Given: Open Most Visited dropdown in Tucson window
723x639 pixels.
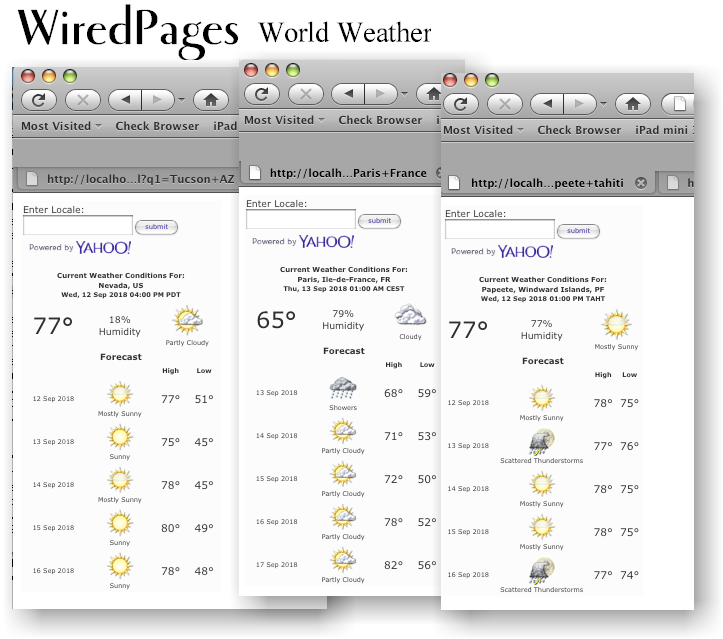Looking at the screenshot, I should 61,126.
